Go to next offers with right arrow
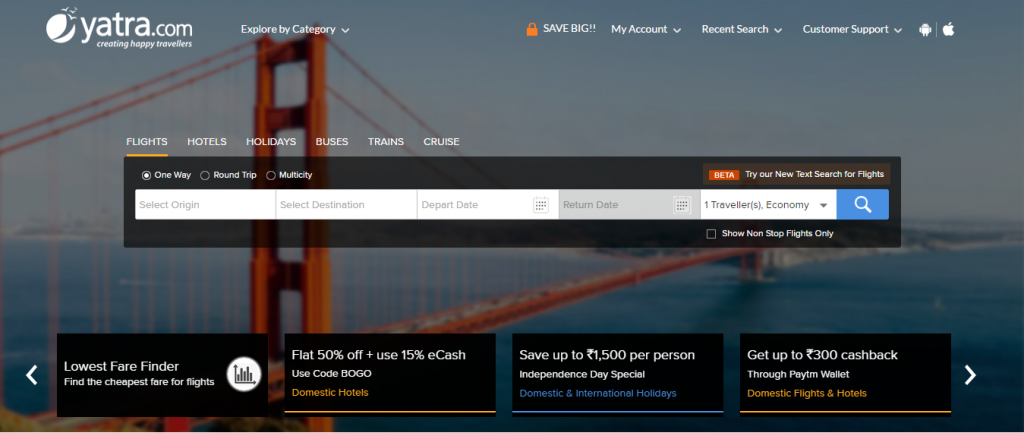 point(970,374)
